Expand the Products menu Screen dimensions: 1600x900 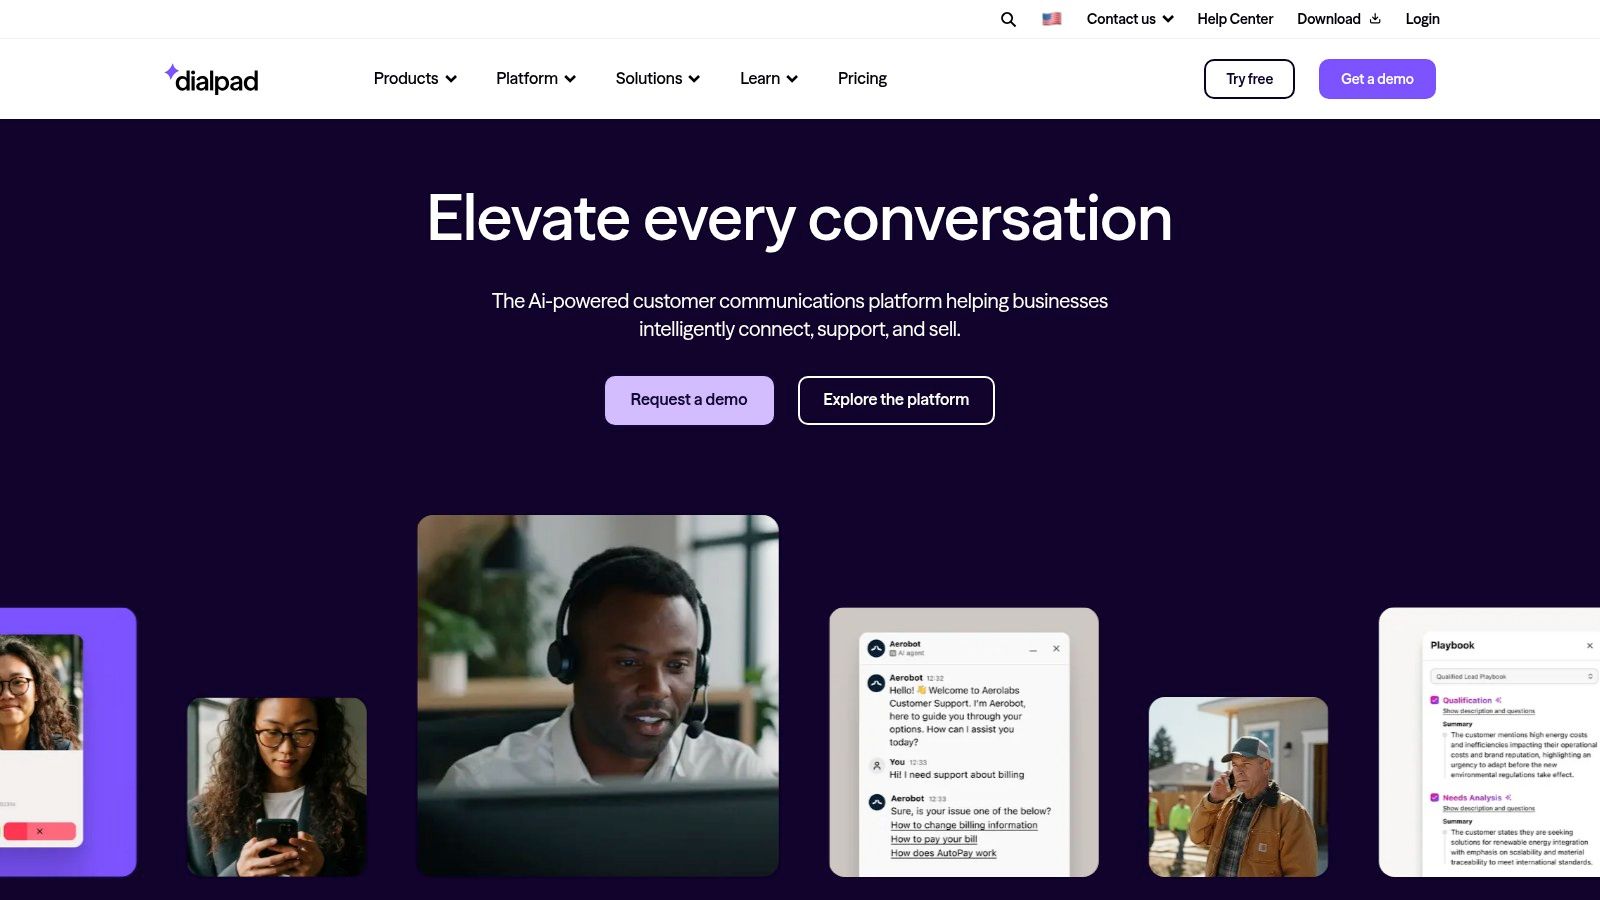coord(415,79)
